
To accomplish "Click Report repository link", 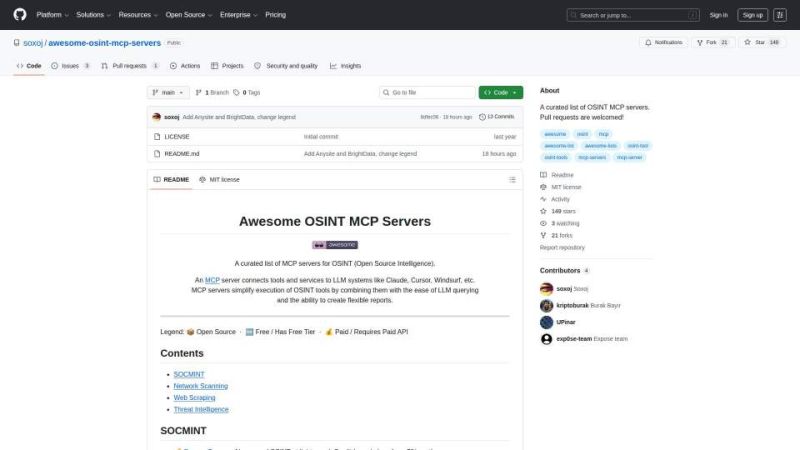I will coord(562,247).
